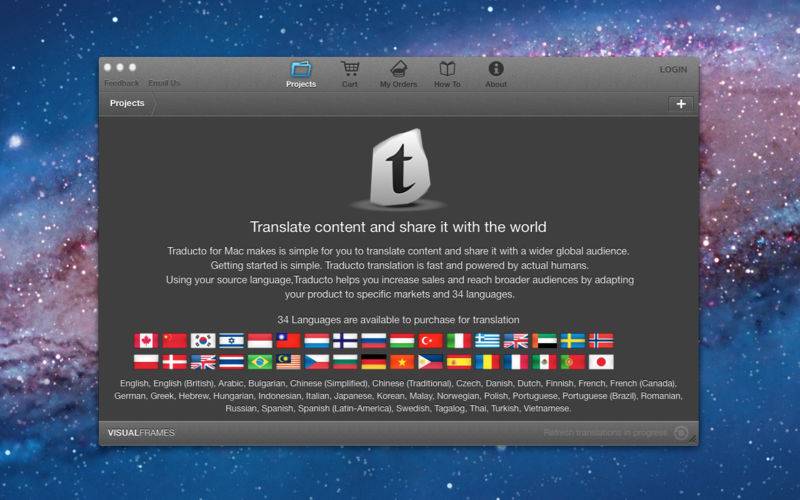The width and height of the screenshot is (800, 500).
Task: Click 'Refresh translations in progress' text
Action: 606,433
